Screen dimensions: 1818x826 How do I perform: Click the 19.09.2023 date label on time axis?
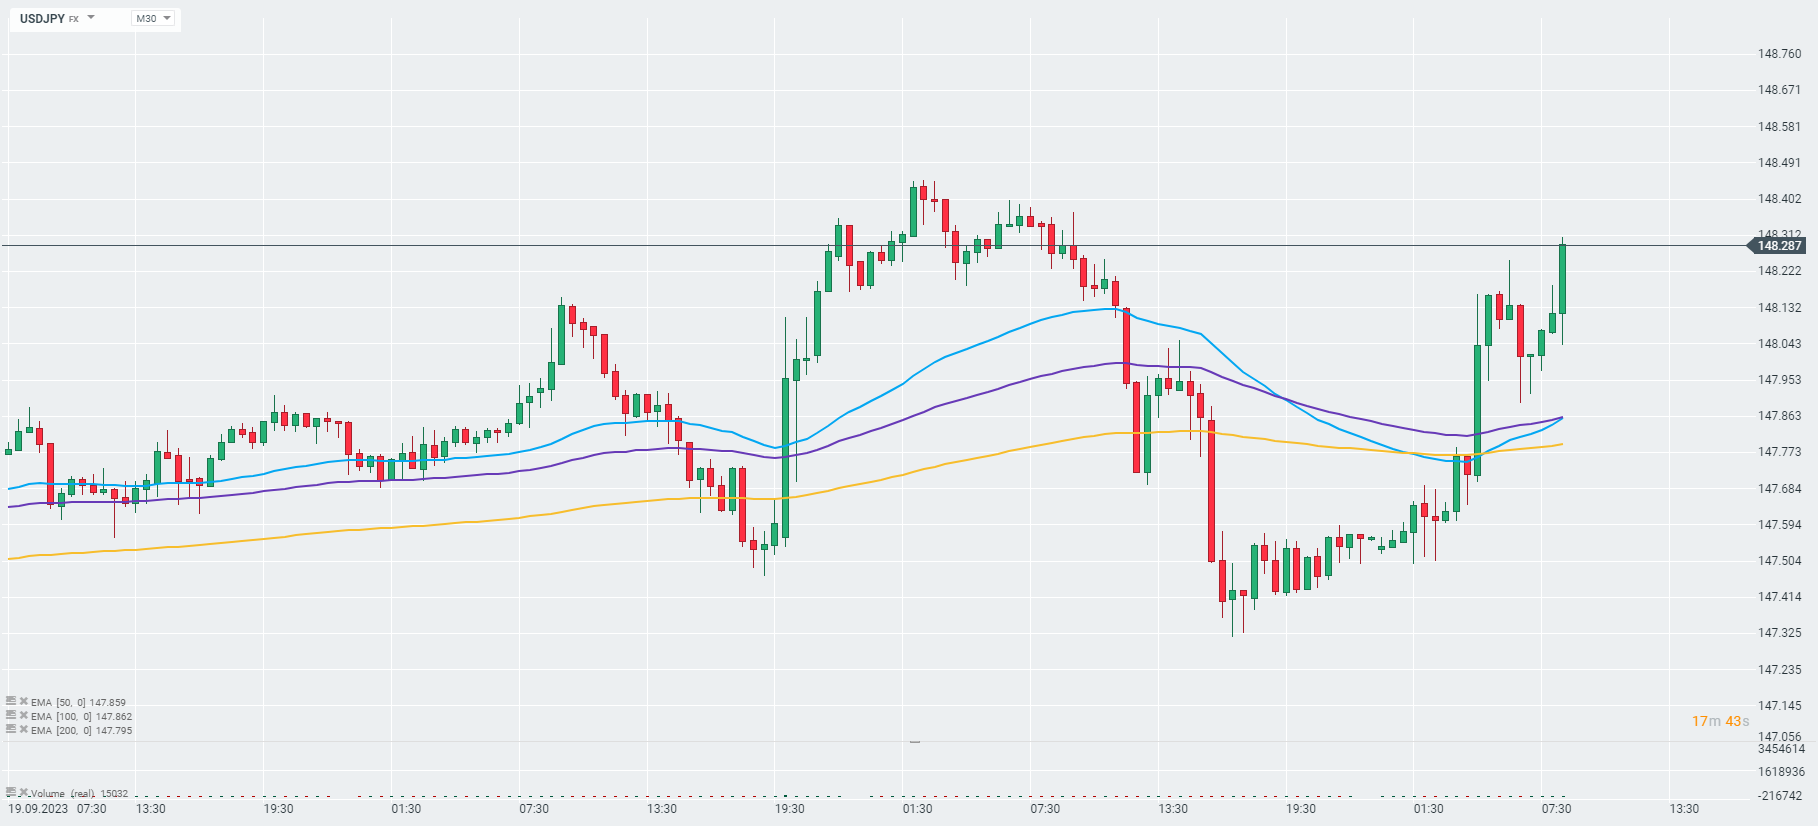point(38,809)
